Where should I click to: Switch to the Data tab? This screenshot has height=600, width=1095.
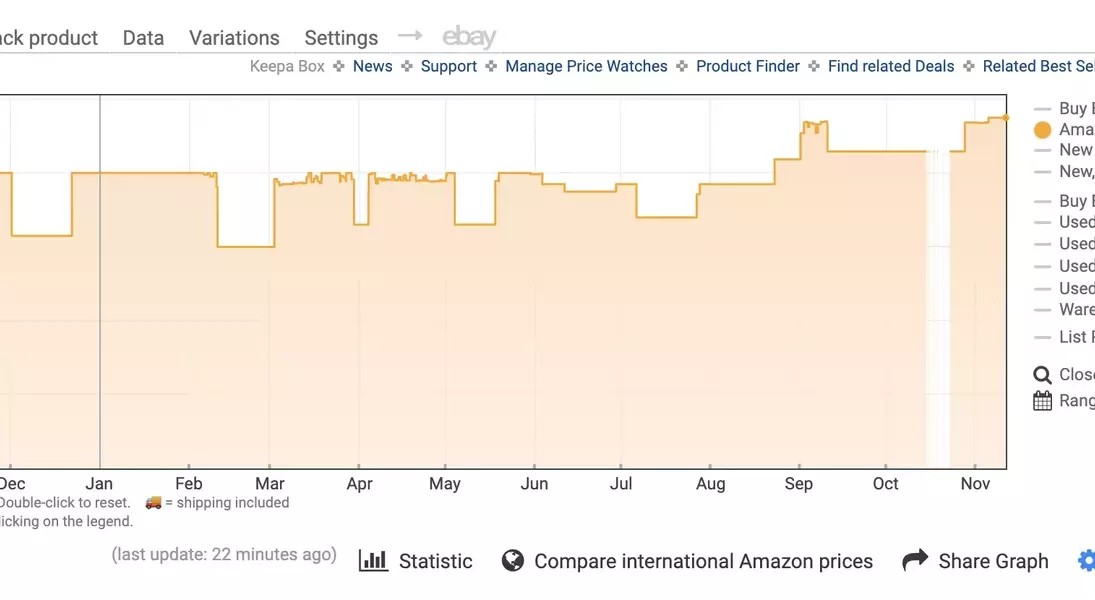point(143,38)
